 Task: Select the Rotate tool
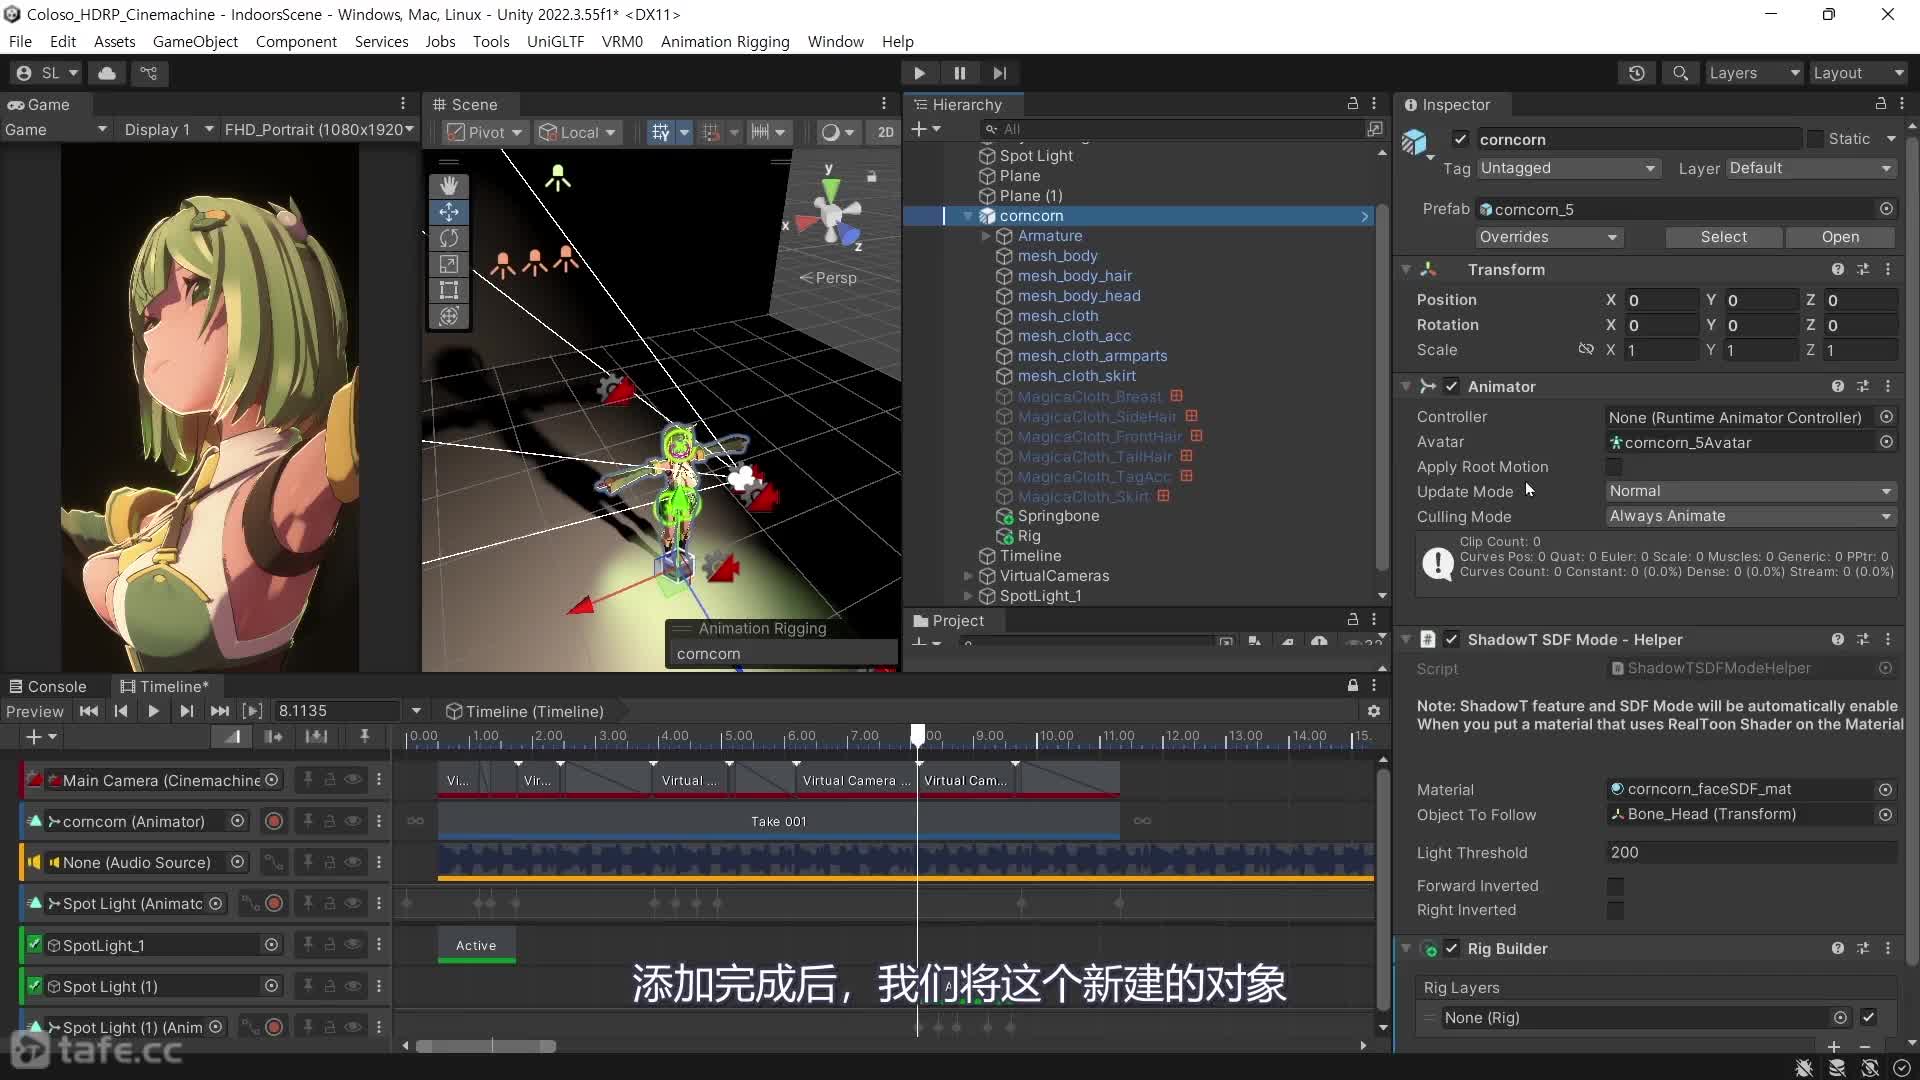[449, 238]
